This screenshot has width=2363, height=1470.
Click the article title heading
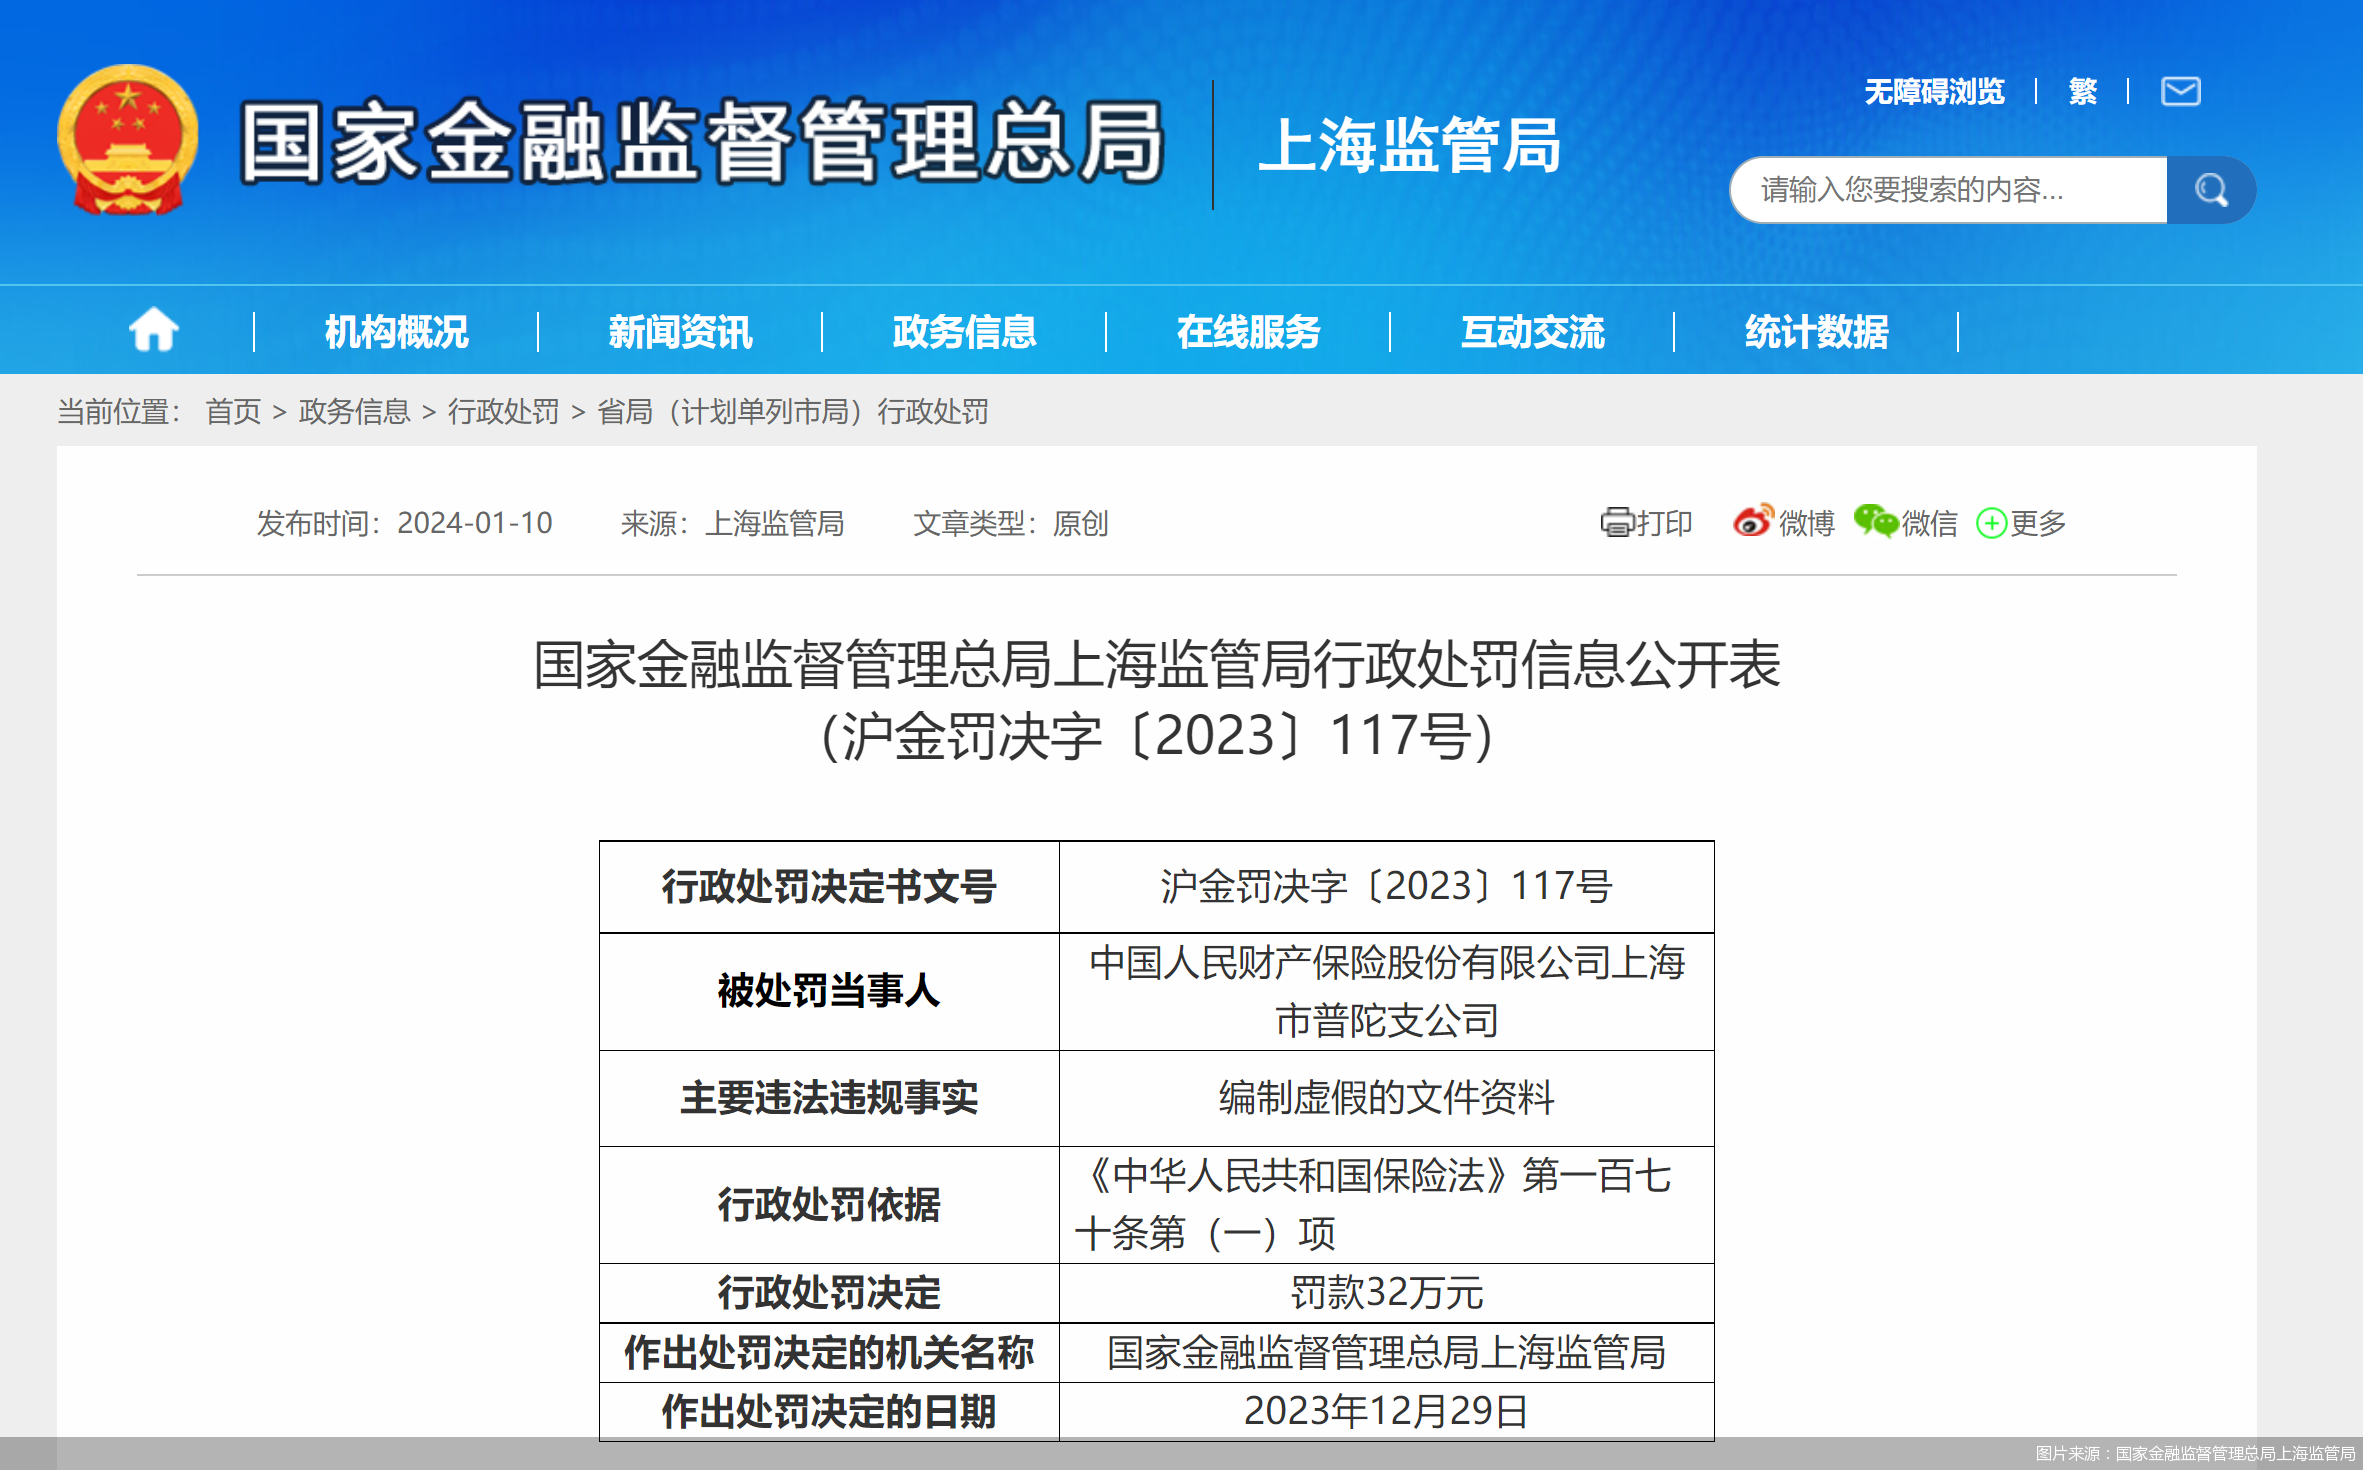point(1157,664)
